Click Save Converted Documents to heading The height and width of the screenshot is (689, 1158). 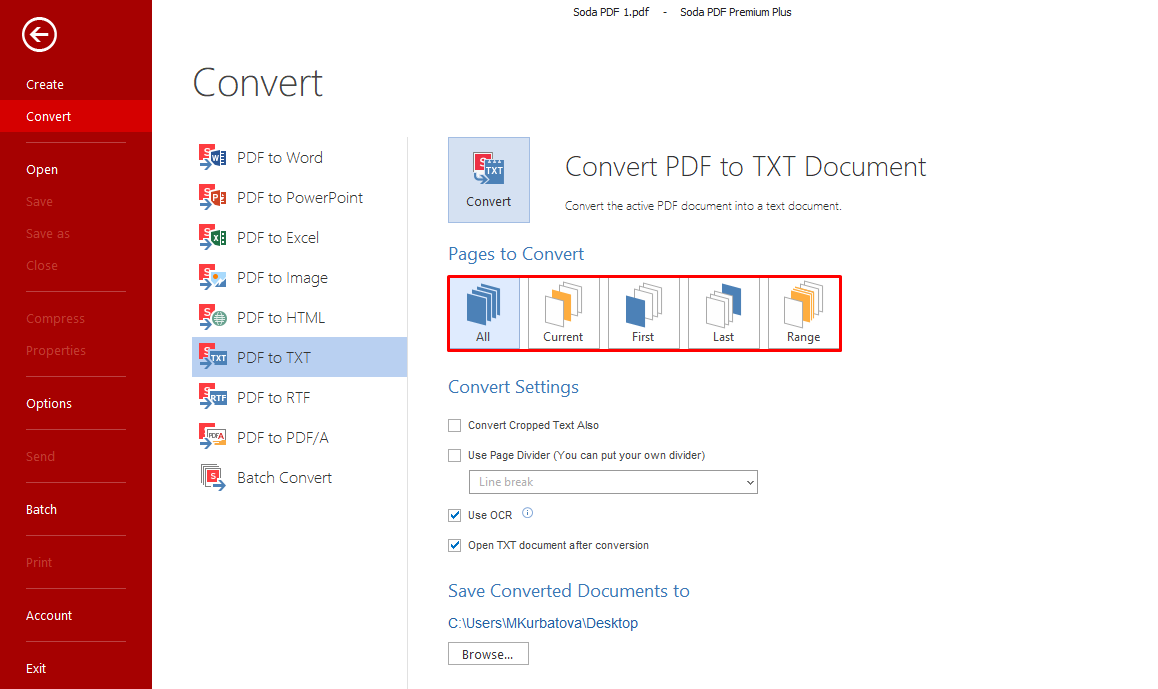click(569, 591)
